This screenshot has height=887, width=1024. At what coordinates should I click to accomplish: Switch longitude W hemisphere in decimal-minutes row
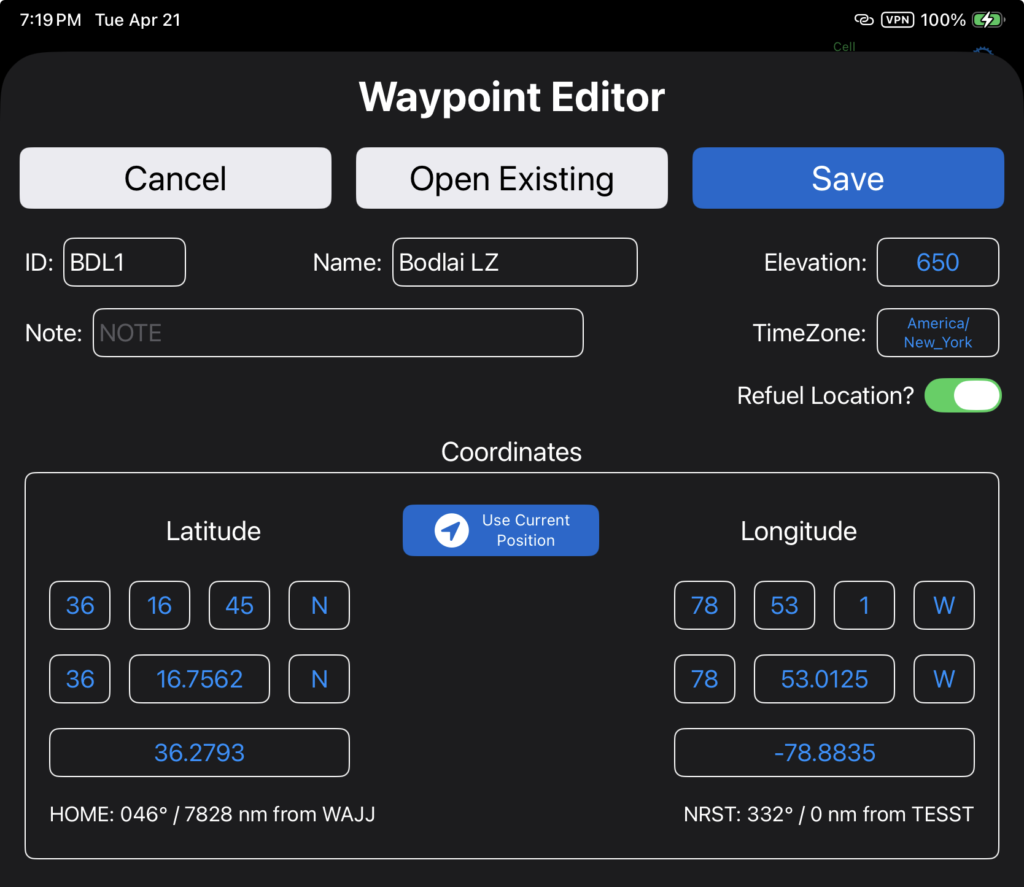tap(943, 679)
